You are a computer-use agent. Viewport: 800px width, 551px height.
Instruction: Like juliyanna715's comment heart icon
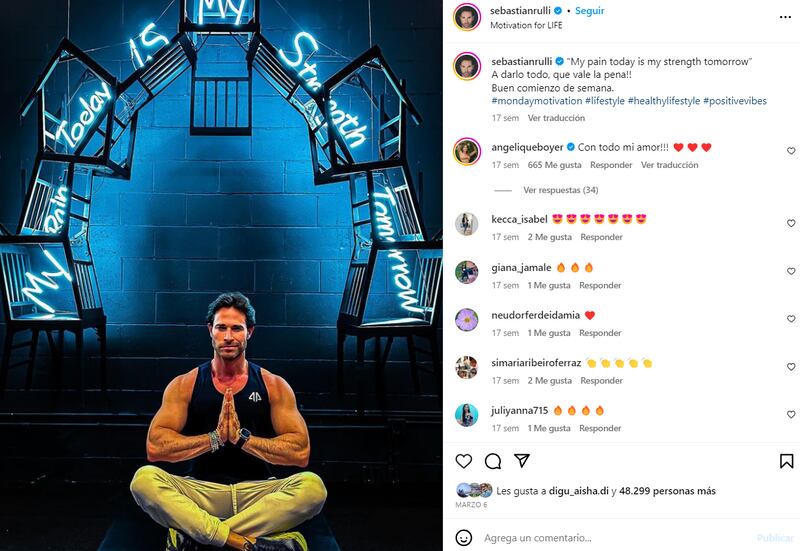pos(791,415)
